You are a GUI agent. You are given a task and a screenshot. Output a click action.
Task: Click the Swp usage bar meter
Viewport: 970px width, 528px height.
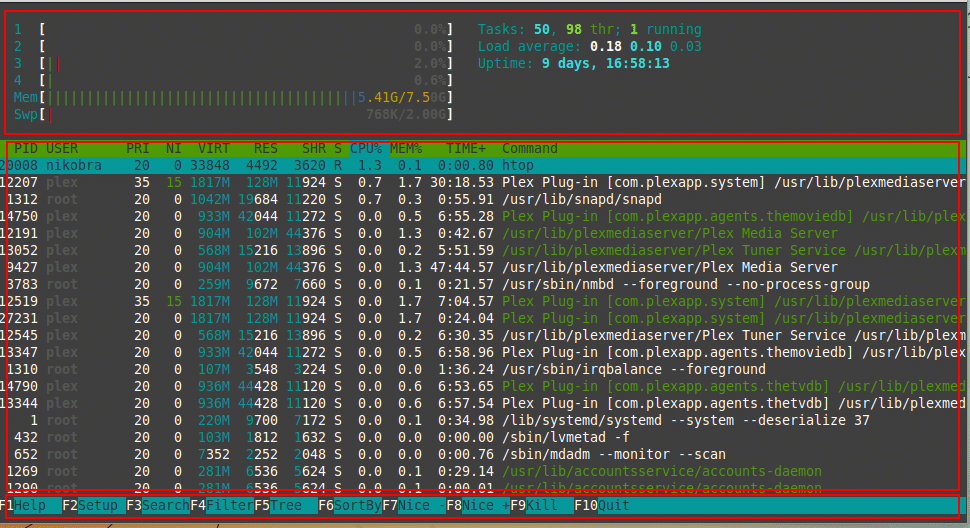tap(233, 114)
